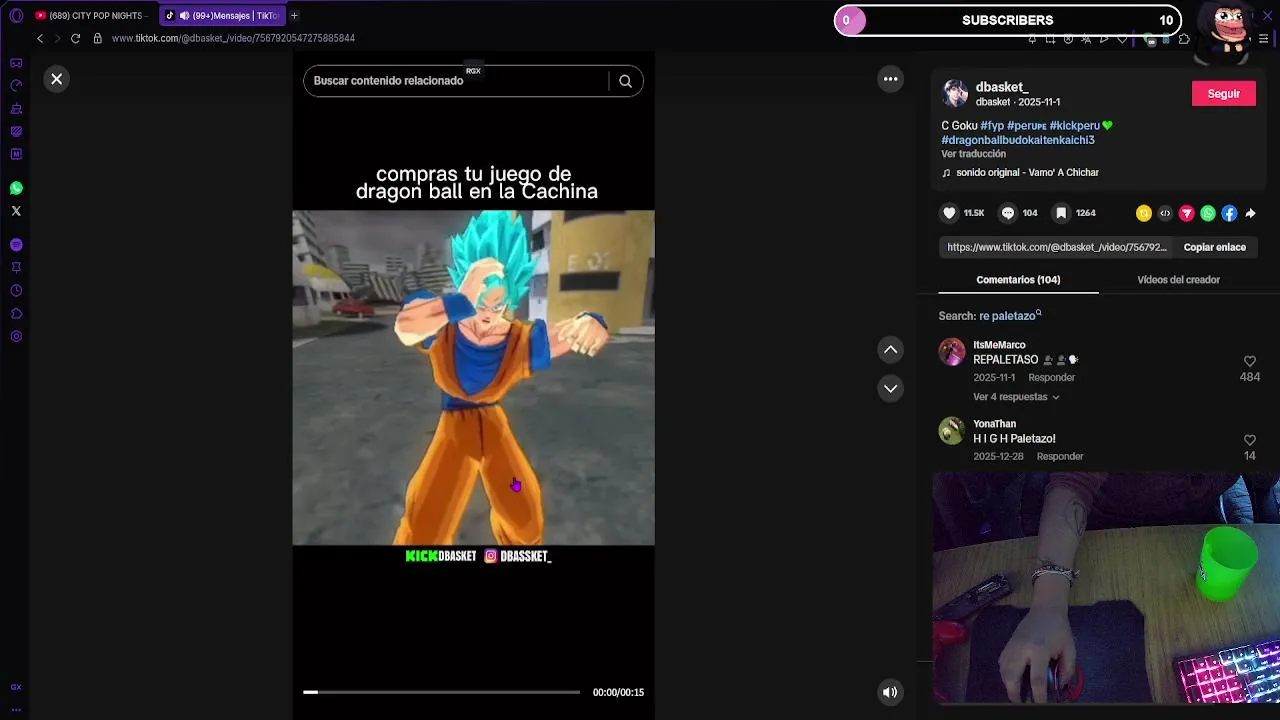
Task: Save video with bookmark icon
Action: click(x=1061, y=213)
